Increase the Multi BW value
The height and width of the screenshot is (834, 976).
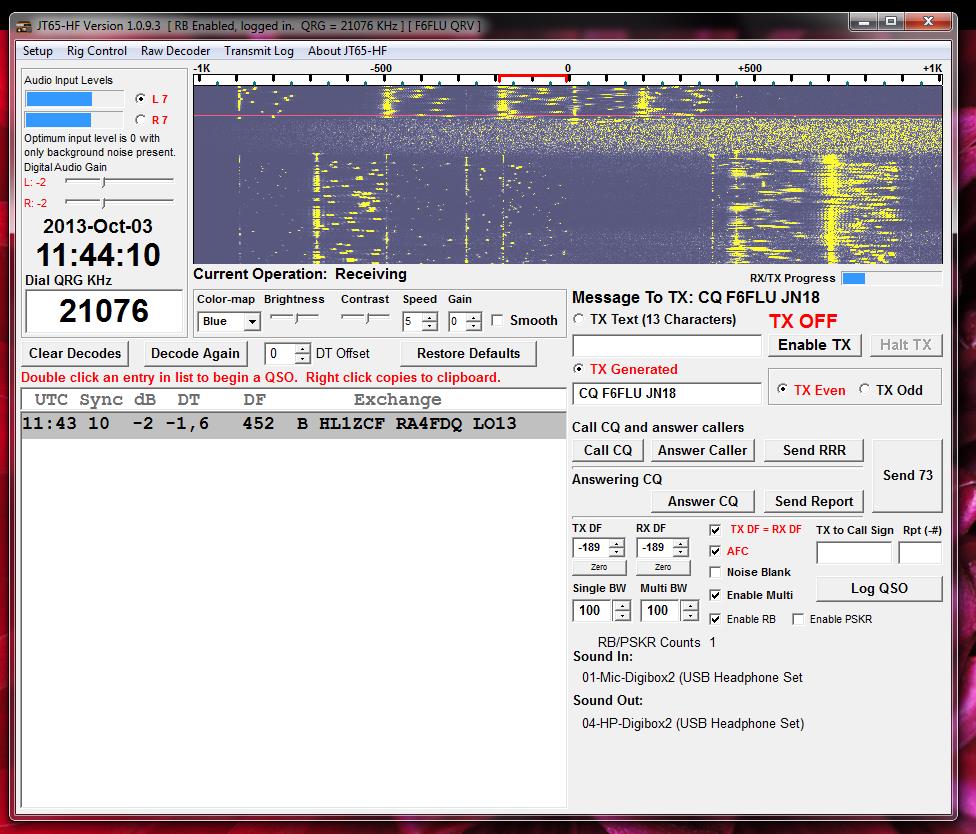[x=690, y=606]
